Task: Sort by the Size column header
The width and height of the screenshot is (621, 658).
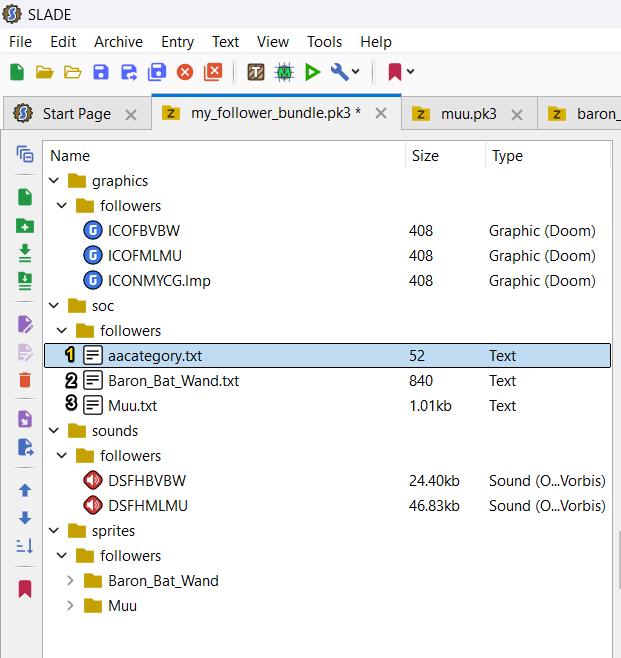Action: 445,156
